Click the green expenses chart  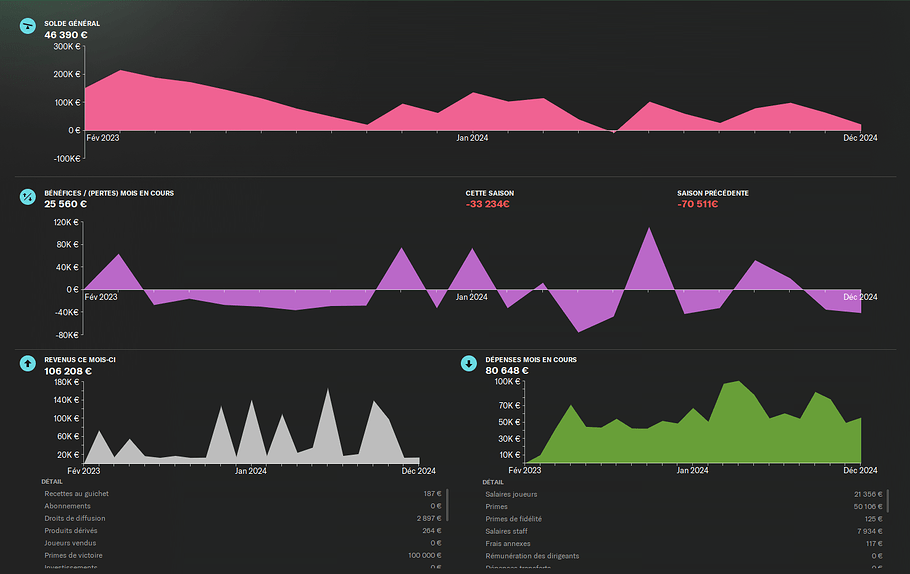(693, 422)
